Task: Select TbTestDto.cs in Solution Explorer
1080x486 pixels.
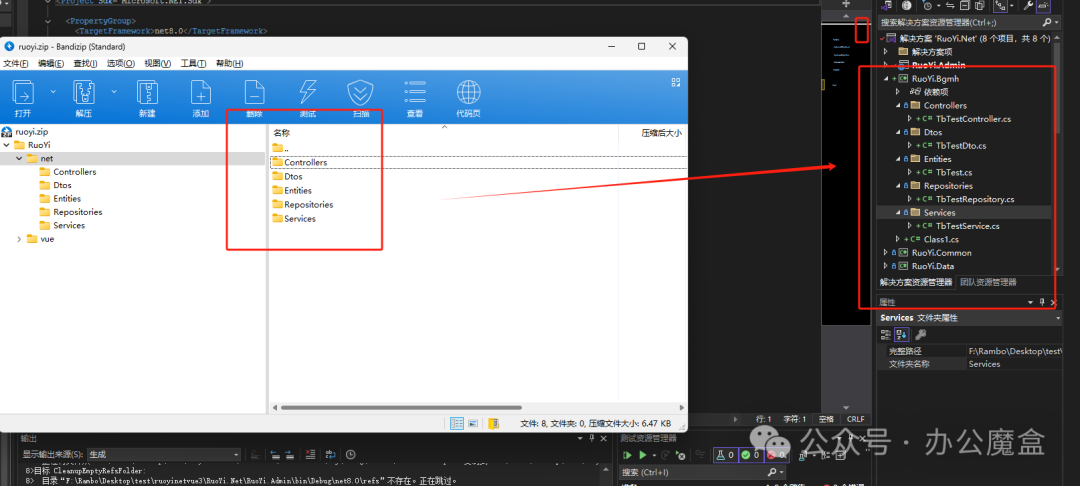Action: click(x=961, y=145)
